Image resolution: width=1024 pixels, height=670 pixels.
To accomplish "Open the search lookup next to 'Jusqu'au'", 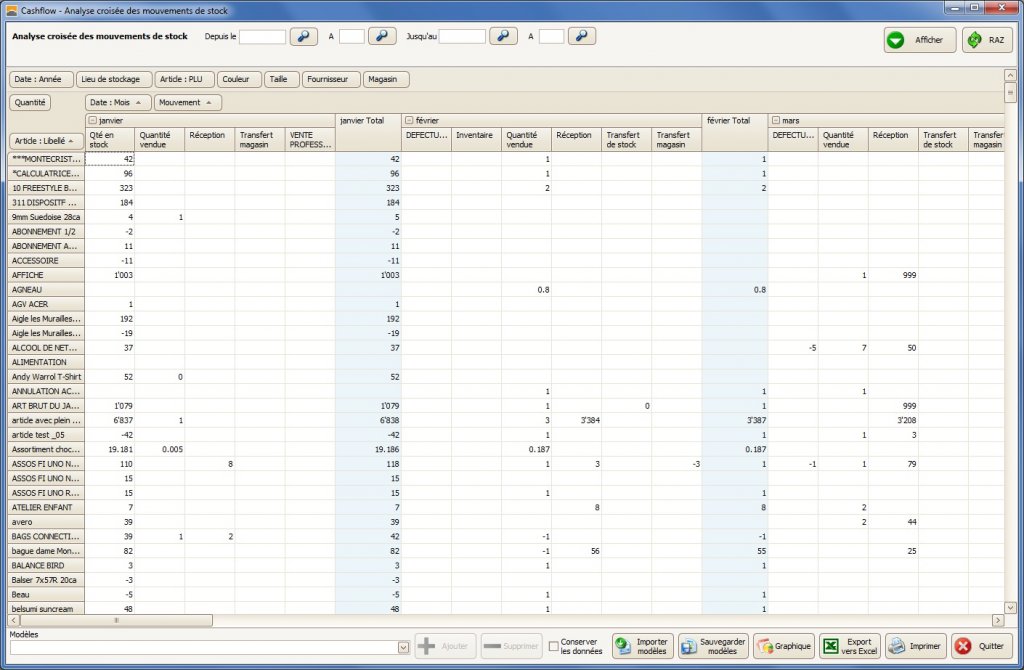I will 503,36.
